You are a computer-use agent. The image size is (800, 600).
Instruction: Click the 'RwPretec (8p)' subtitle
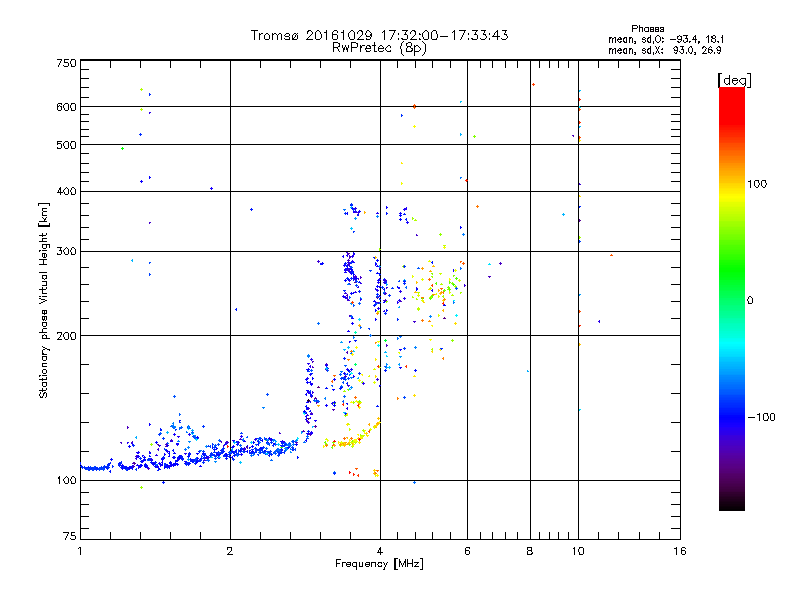(379, 48)
